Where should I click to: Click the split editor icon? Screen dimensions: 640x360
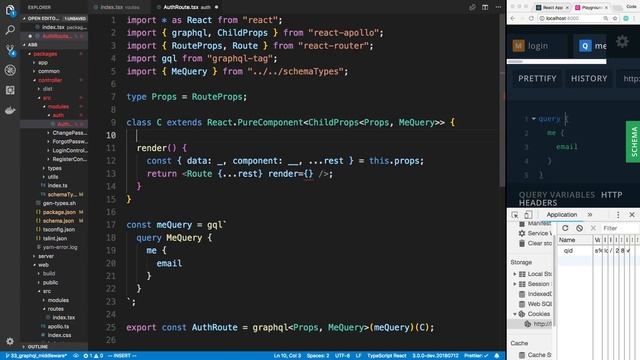point(485,7)
